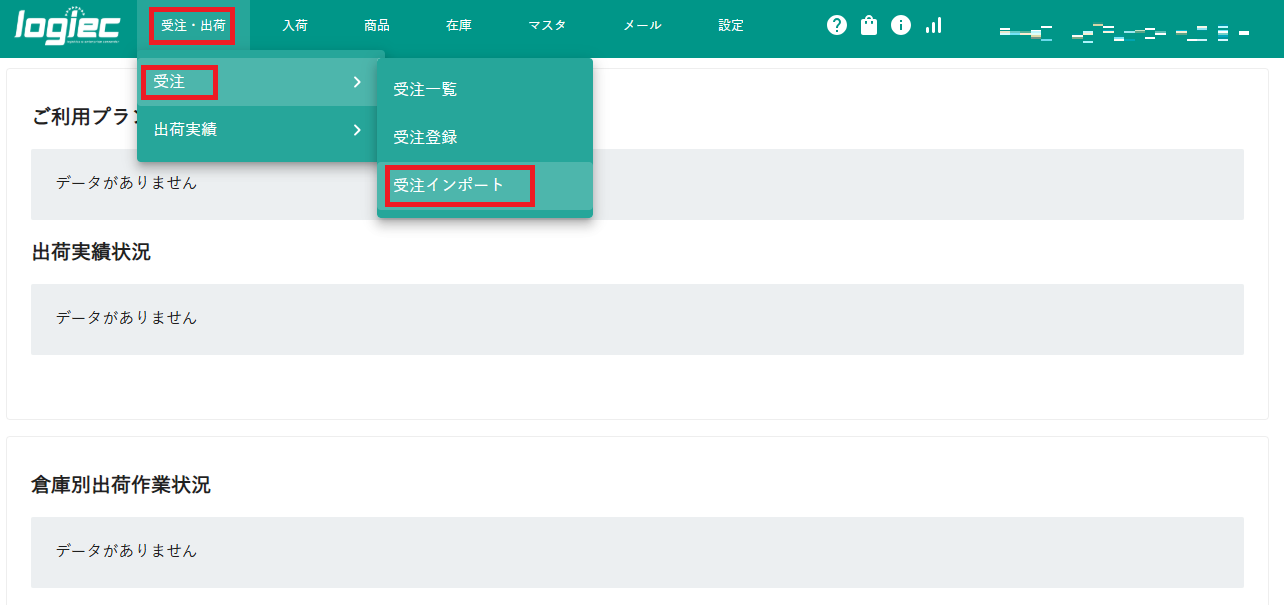This screenshot has height=605, width=1284.
Task: Open the help question mark icon
Action: [x=837, y=25]
